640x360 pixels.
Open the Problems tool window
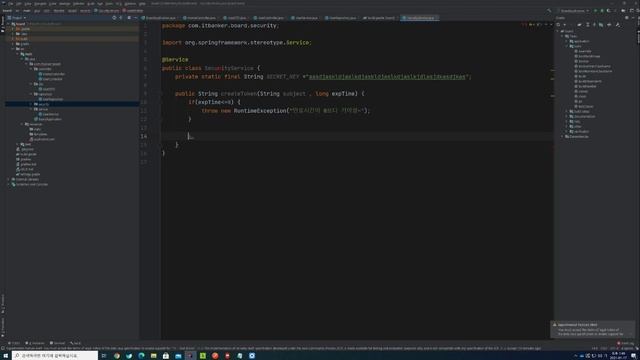36,343
